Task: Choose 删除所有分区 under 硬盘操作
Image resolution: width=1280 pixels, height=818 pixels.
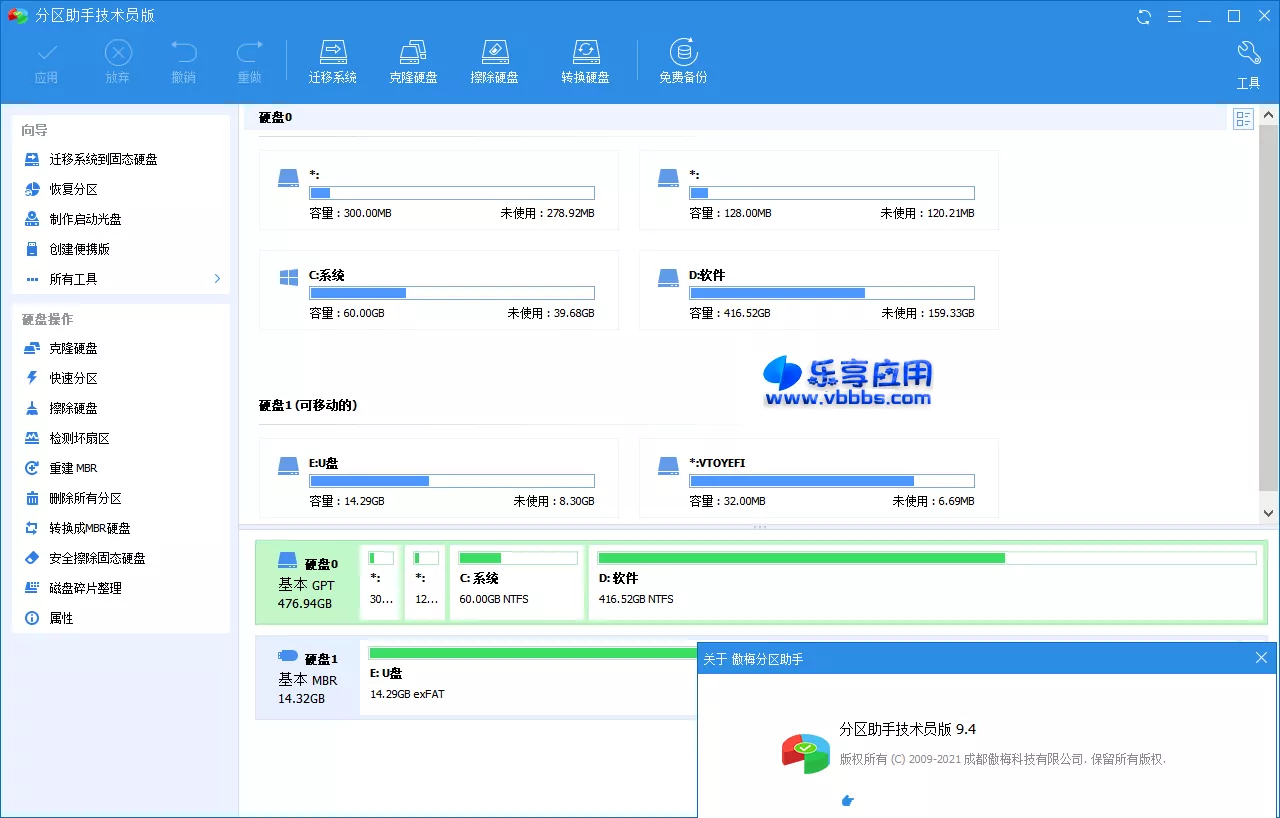Action: tap(81, 497)
